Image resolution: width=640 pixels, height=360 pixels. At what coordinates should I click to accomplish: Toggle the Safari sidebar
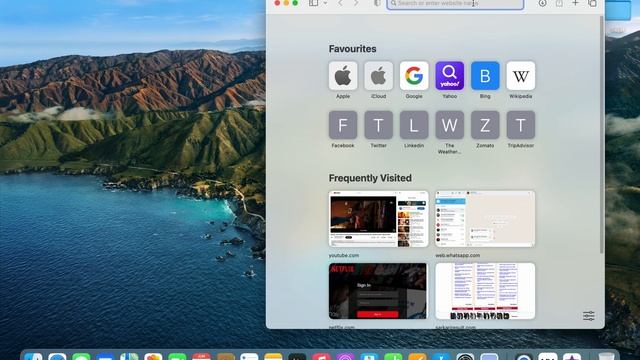313,3
